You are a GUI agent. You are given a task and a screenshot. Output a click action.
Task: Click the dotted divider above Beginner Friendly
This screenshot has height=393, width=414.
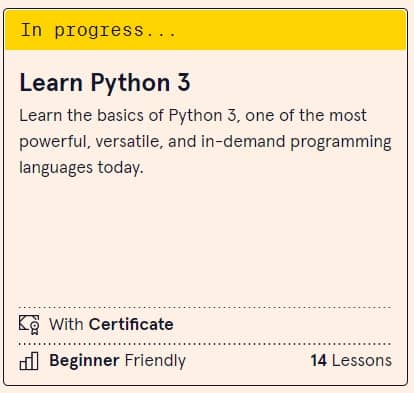[x=205, y=344]
